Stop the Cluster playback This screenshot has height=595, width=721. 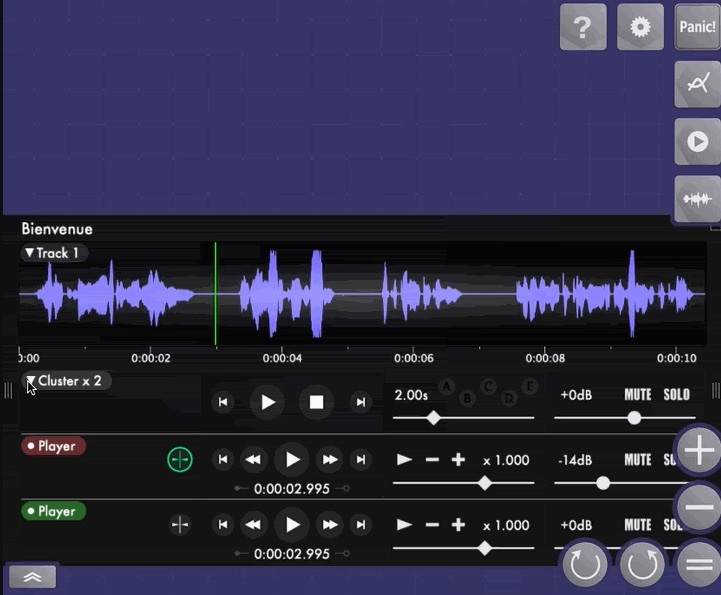316,402
